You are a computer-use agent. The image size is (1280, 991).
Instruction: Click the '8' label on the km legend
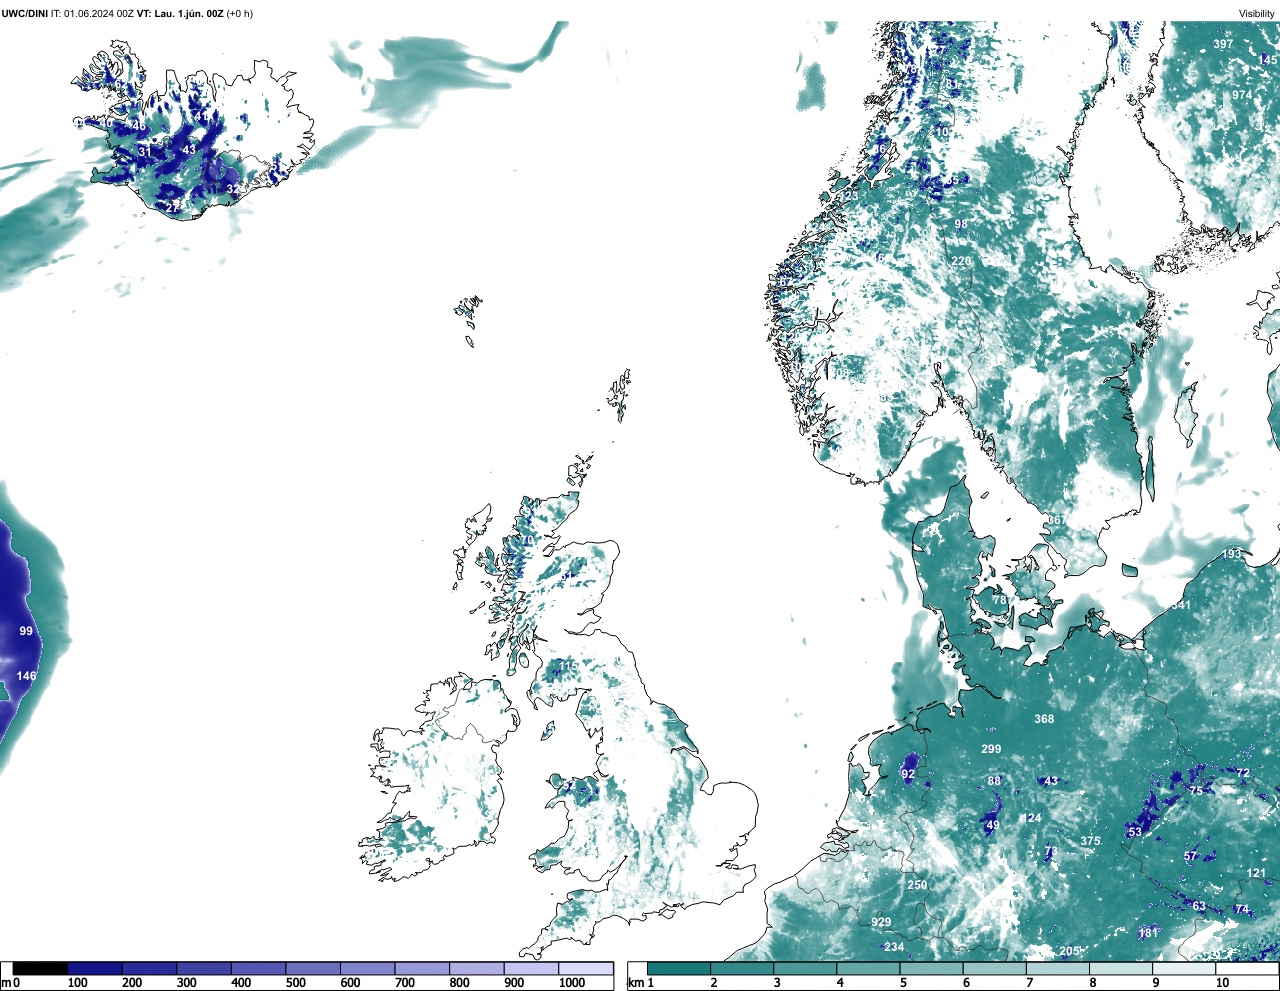1093,983
